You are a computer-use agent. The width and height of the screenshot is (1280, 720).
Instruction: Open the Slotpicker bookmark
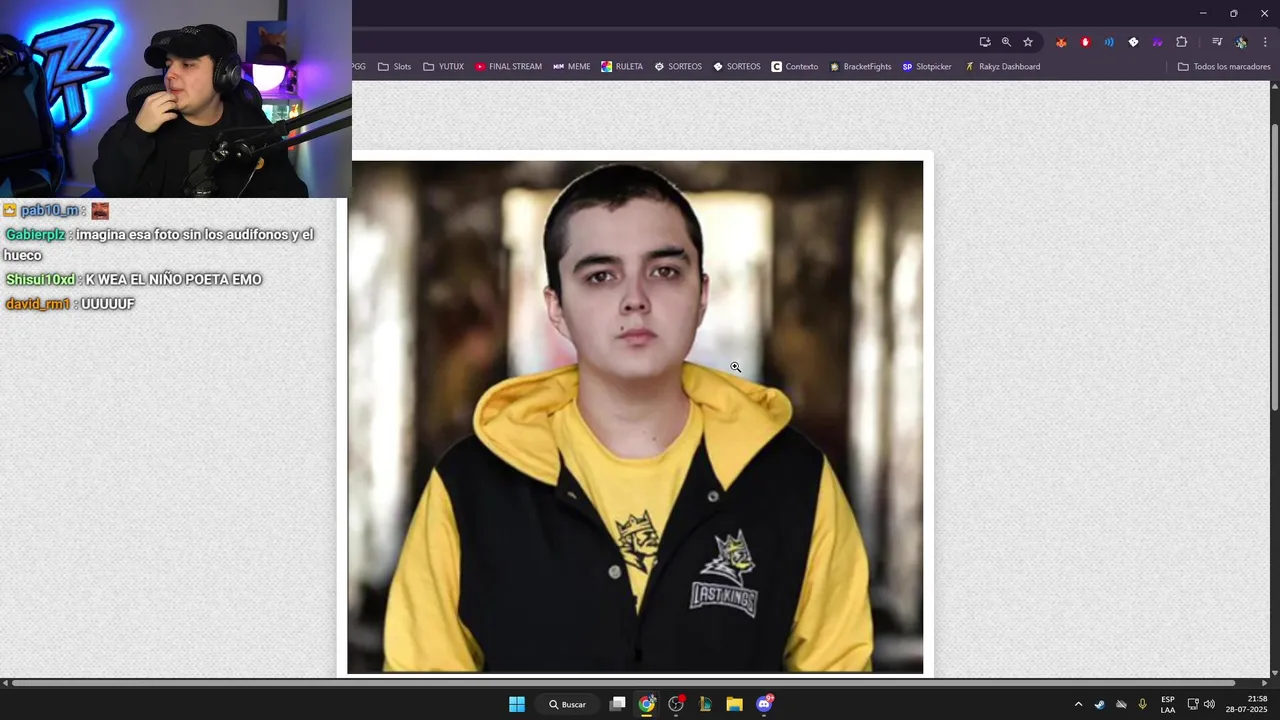tap(927, 67)
